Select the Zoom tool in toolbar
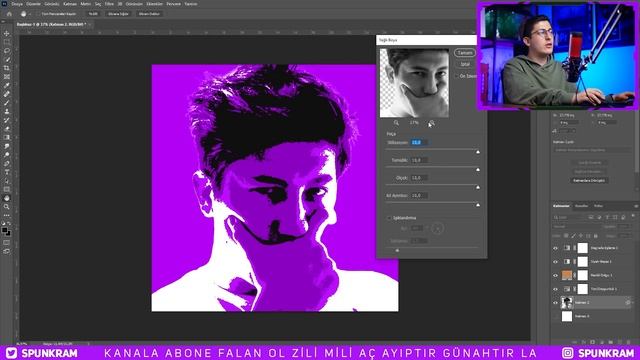The width and height of the screenshot is (640, 360). pyautogui.click(x=7, y=207)
